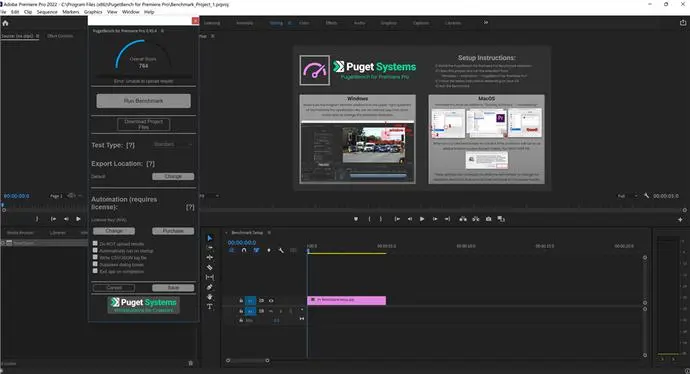690x374 pixels.
Task: Open Program monitor Full resolution dropdown
Action: tap(628, 196)
